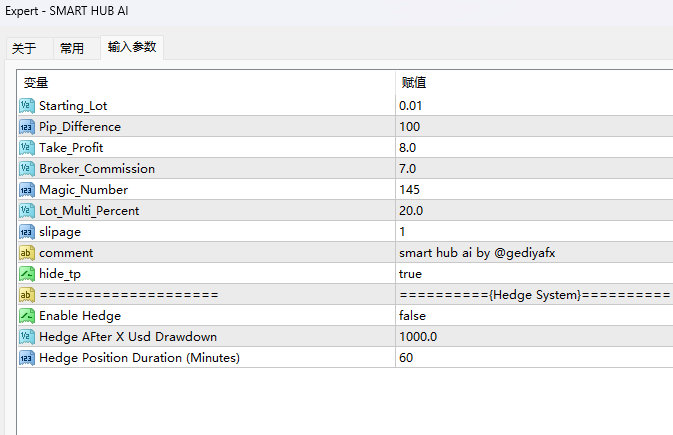Edit the Lot_Multi_Percent value 20.0
The width and height of the screenshot is (673, 435).
pos(411,211)
